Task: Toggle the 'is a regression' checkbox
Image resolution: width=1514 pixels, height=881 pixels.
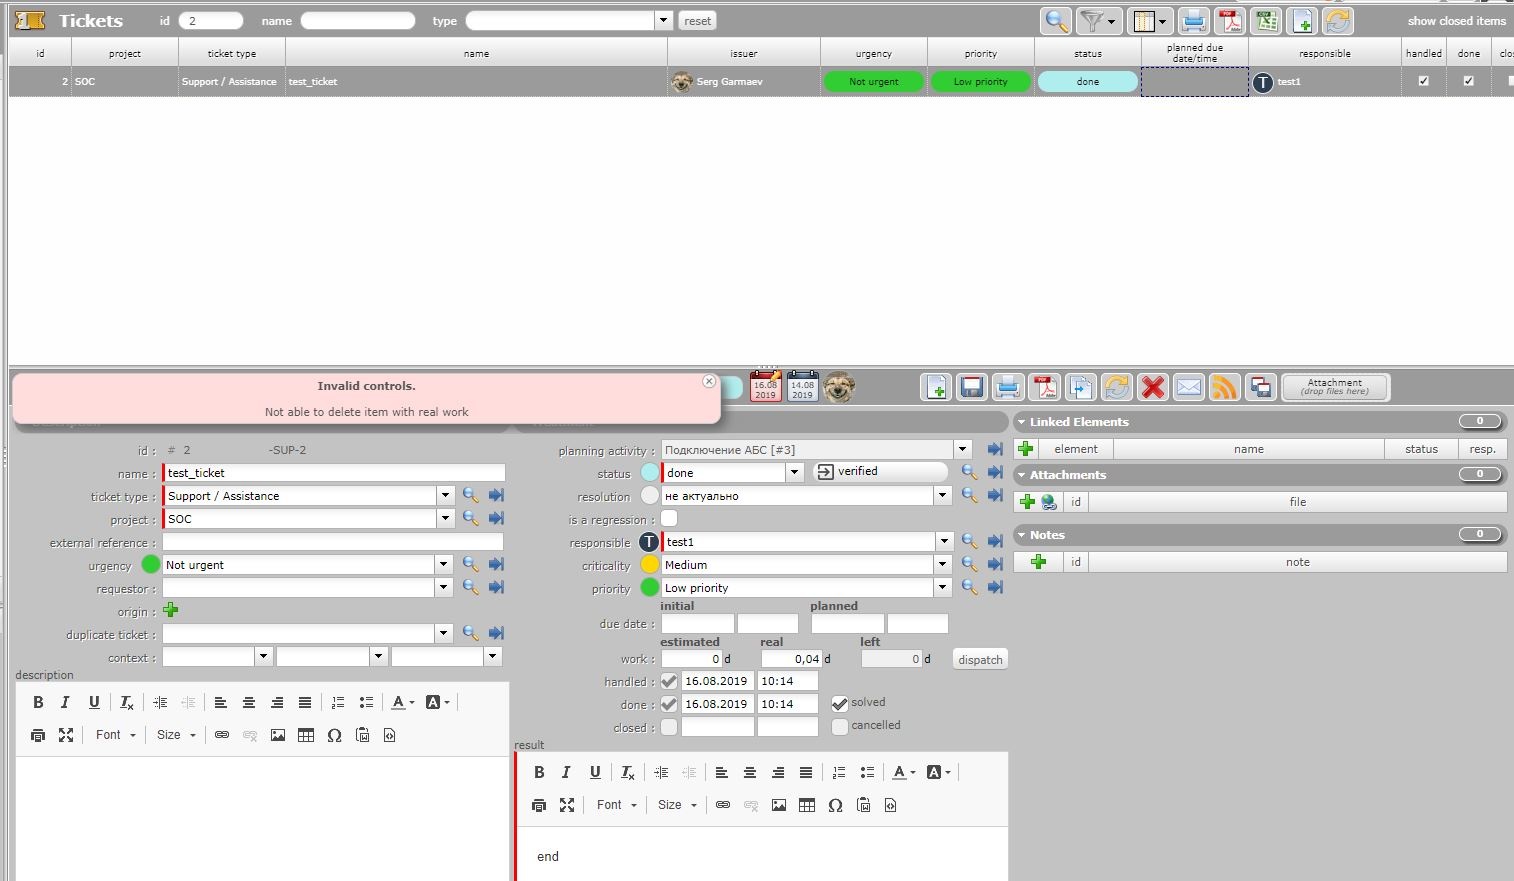Action: point(669,518)
